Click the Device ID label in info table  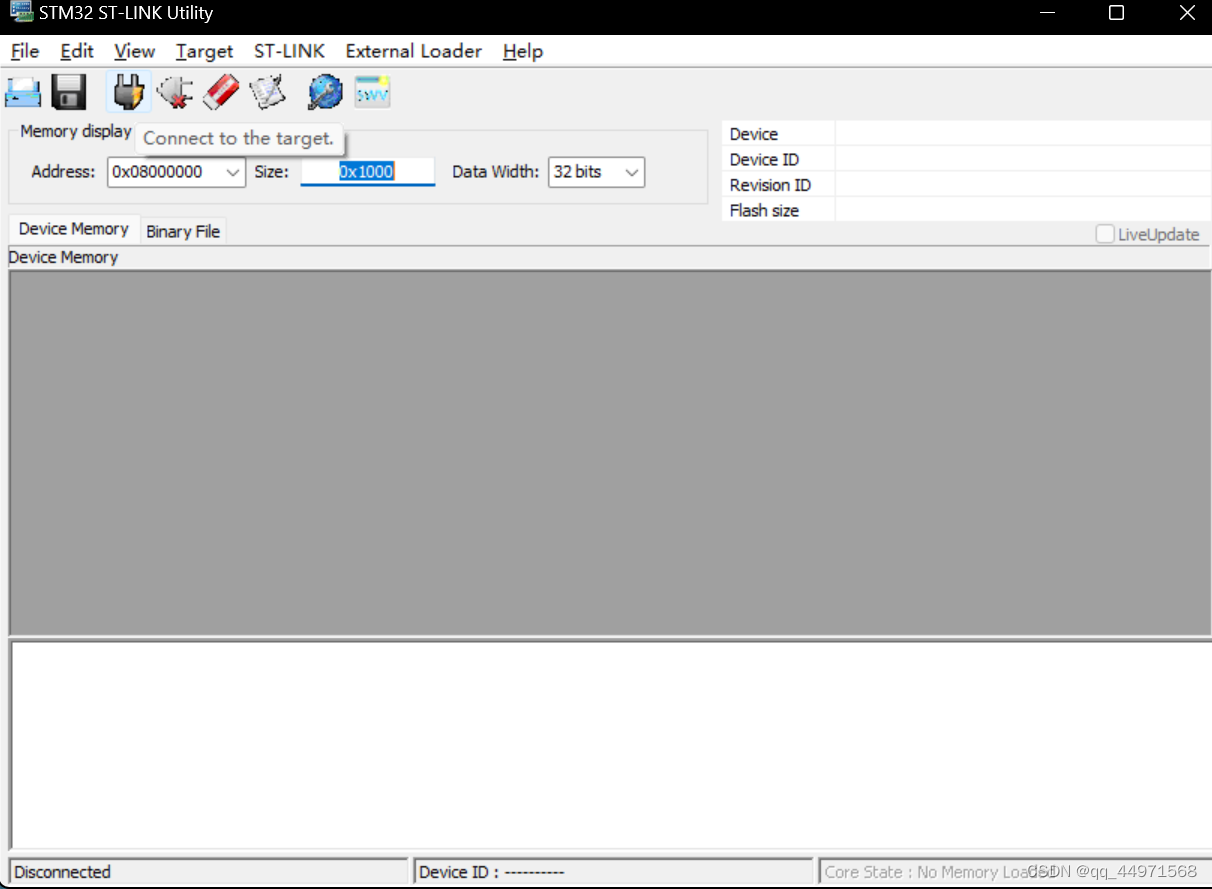[764, 160]
